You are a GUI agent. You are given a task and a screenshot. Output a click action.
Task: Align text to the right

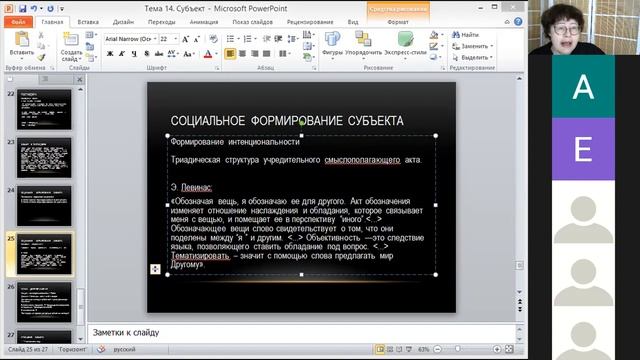pyautogui.click(x=255, y=53)
